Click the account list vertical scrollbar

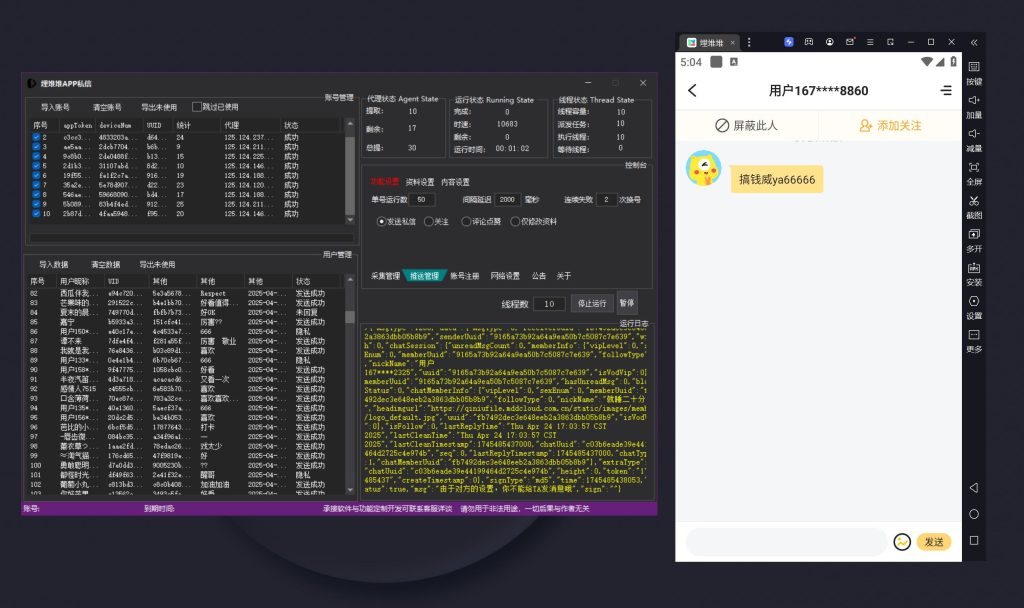[350, 170]
